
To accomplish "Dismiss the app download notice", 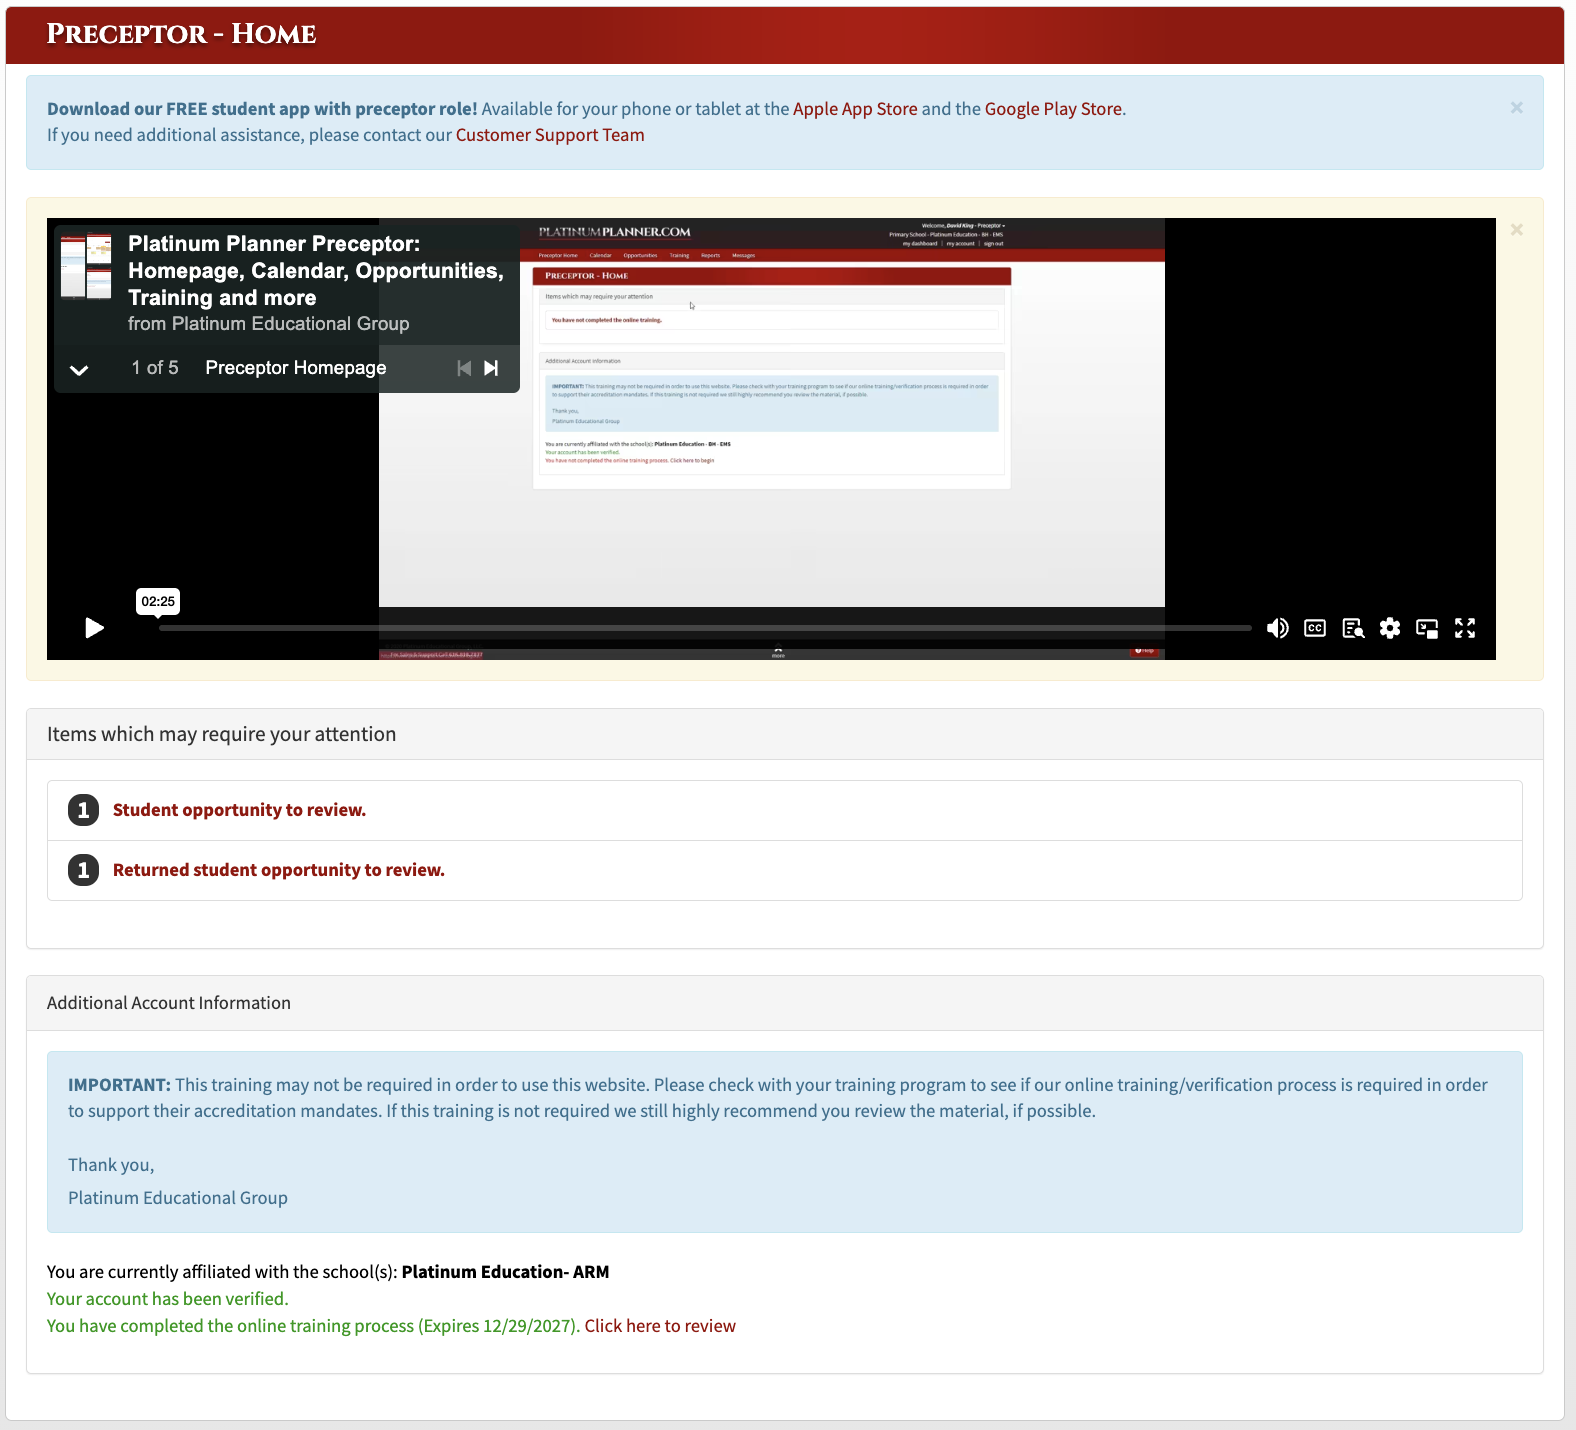I will tap(1517, 108).
